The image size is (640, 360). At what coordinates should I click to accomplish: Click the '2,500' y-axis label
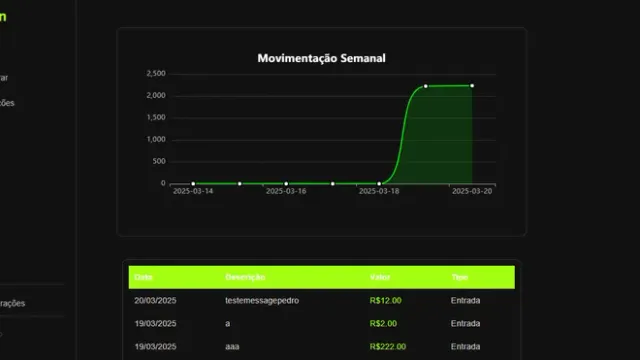coord(156,73)
